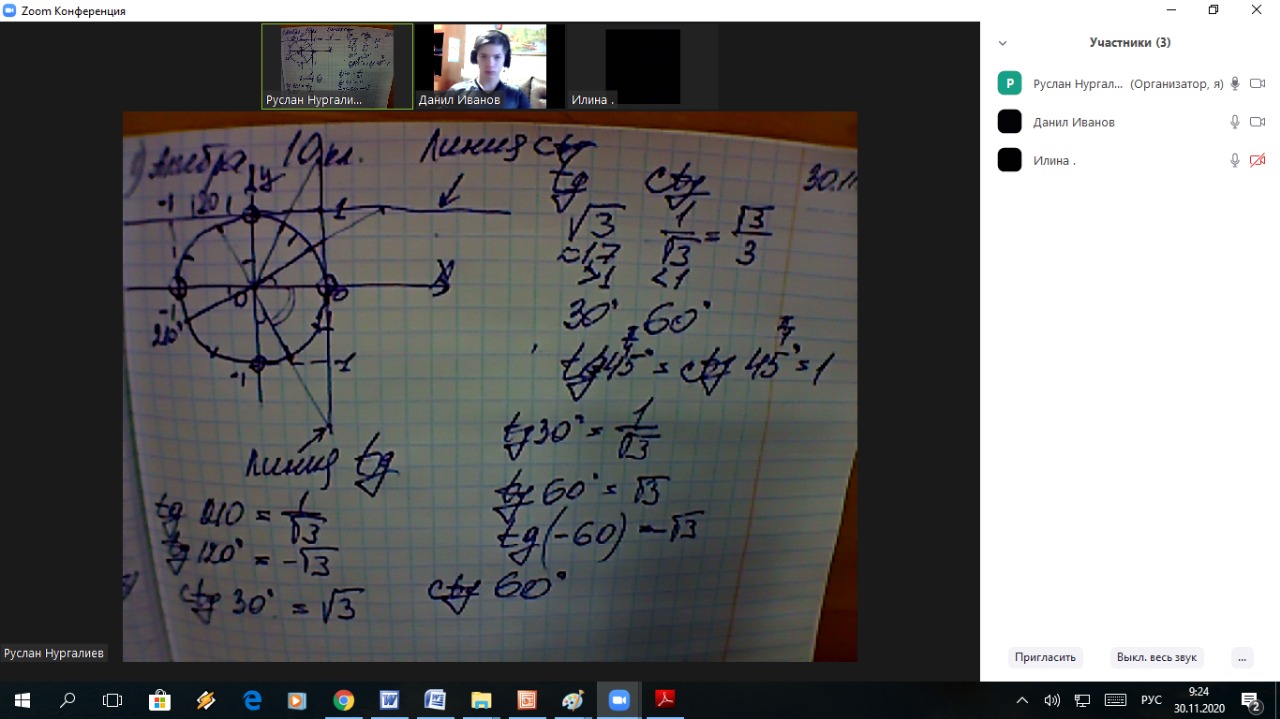Open Adobe Acrobat Reader from the taskbar
Screen dimensions: 1280x719
click(x=664, y=700)
